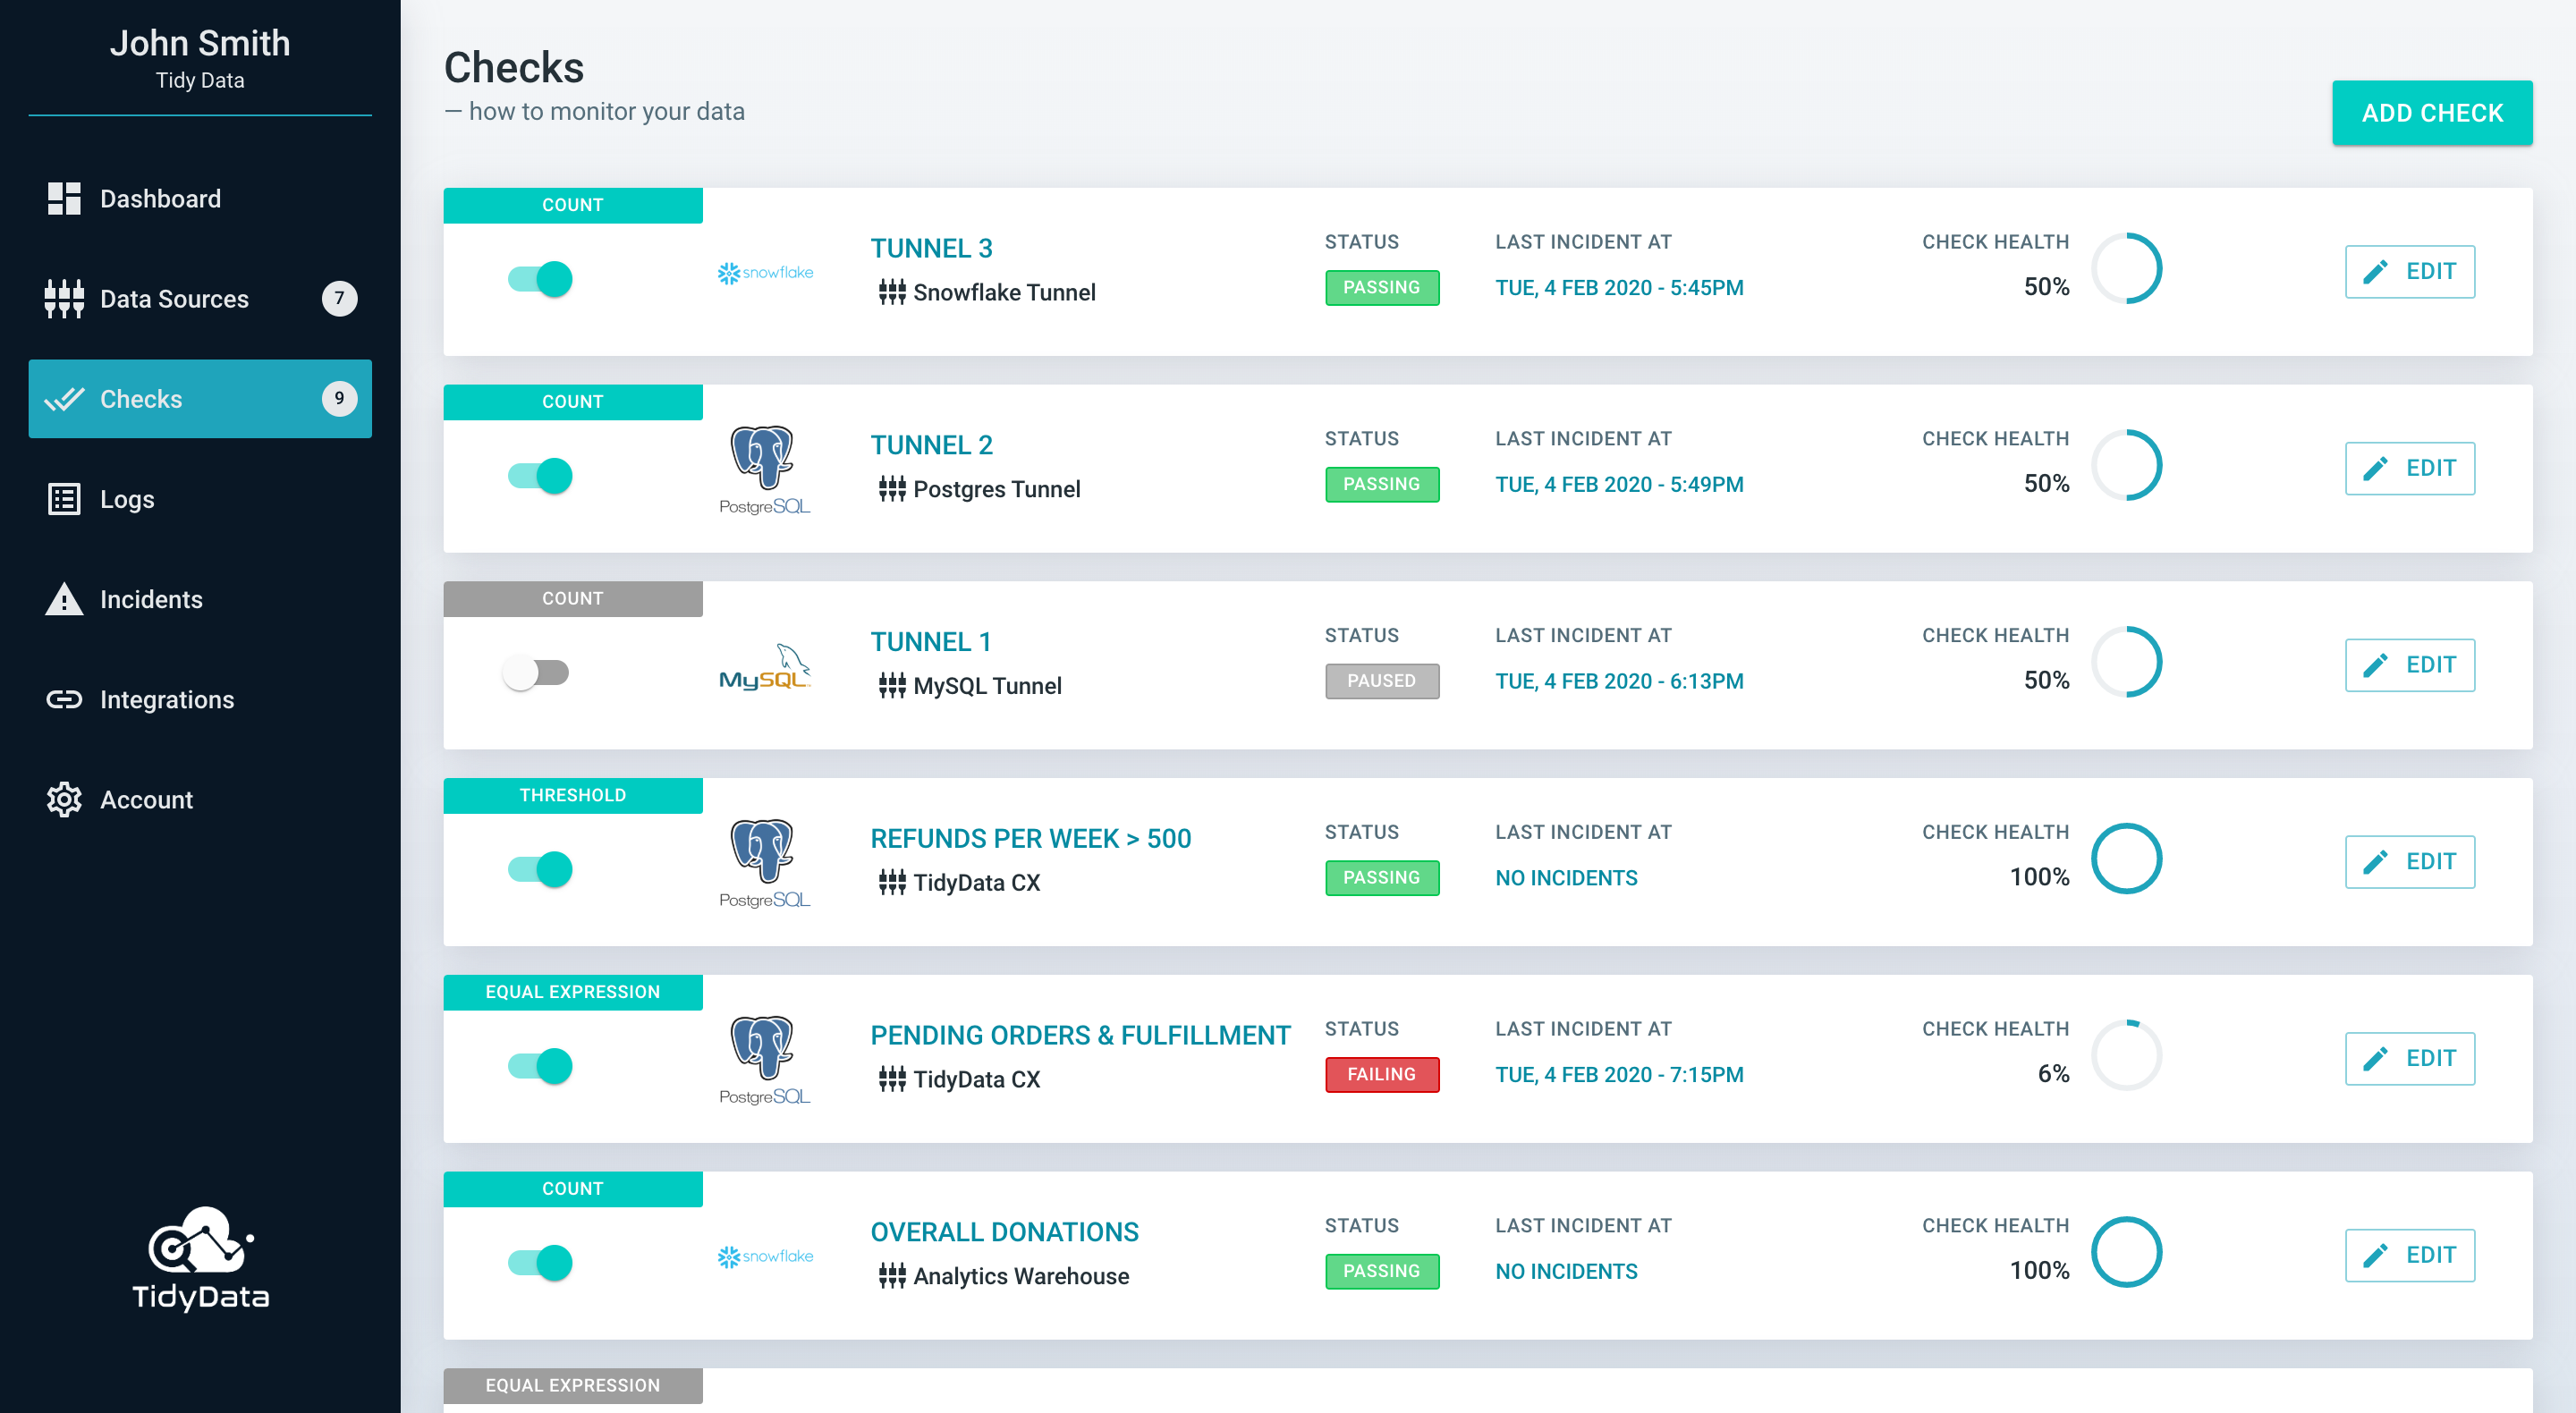The height and width of the screenshot is (1413, 2576).
Task: Click the ADD CHECK button
Action: [2432, 113]
